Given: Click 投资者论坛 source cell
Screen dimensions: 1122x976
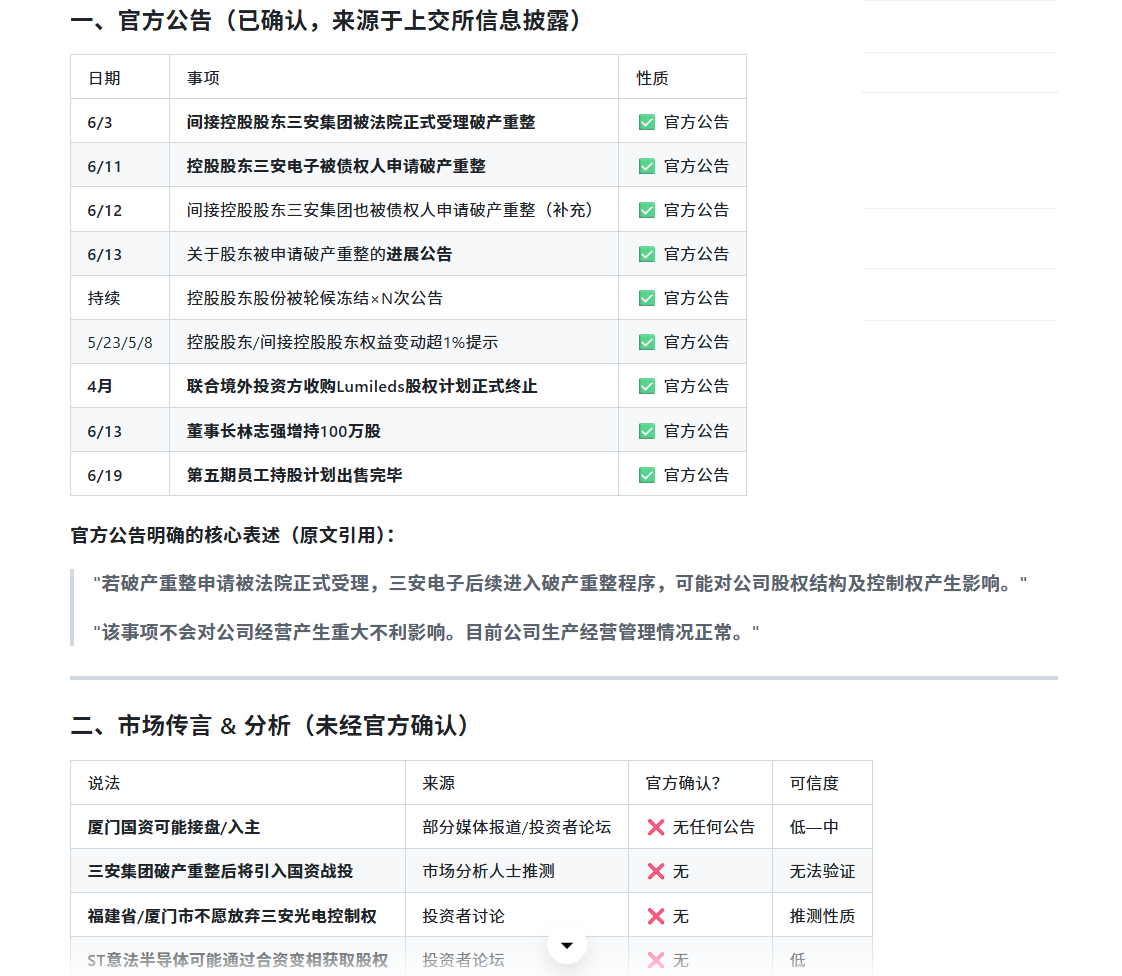Looking at the screenshot, I should click(x=464, y=960).
